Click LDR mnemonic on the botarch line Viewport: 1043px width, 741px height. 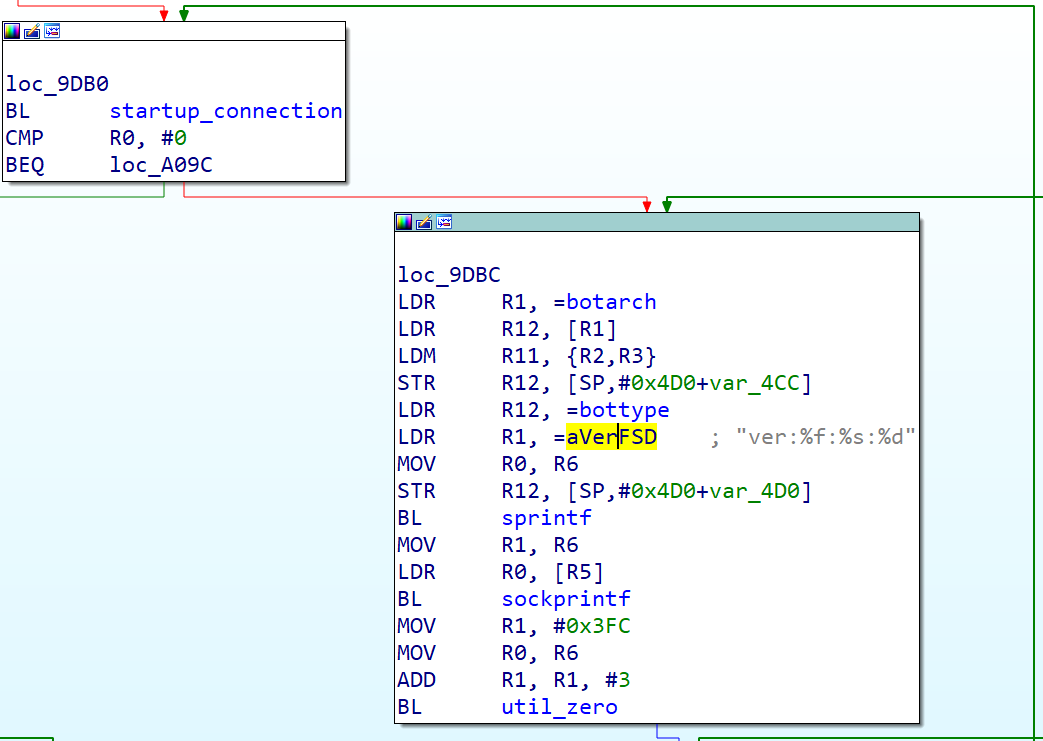pos(416,302)
